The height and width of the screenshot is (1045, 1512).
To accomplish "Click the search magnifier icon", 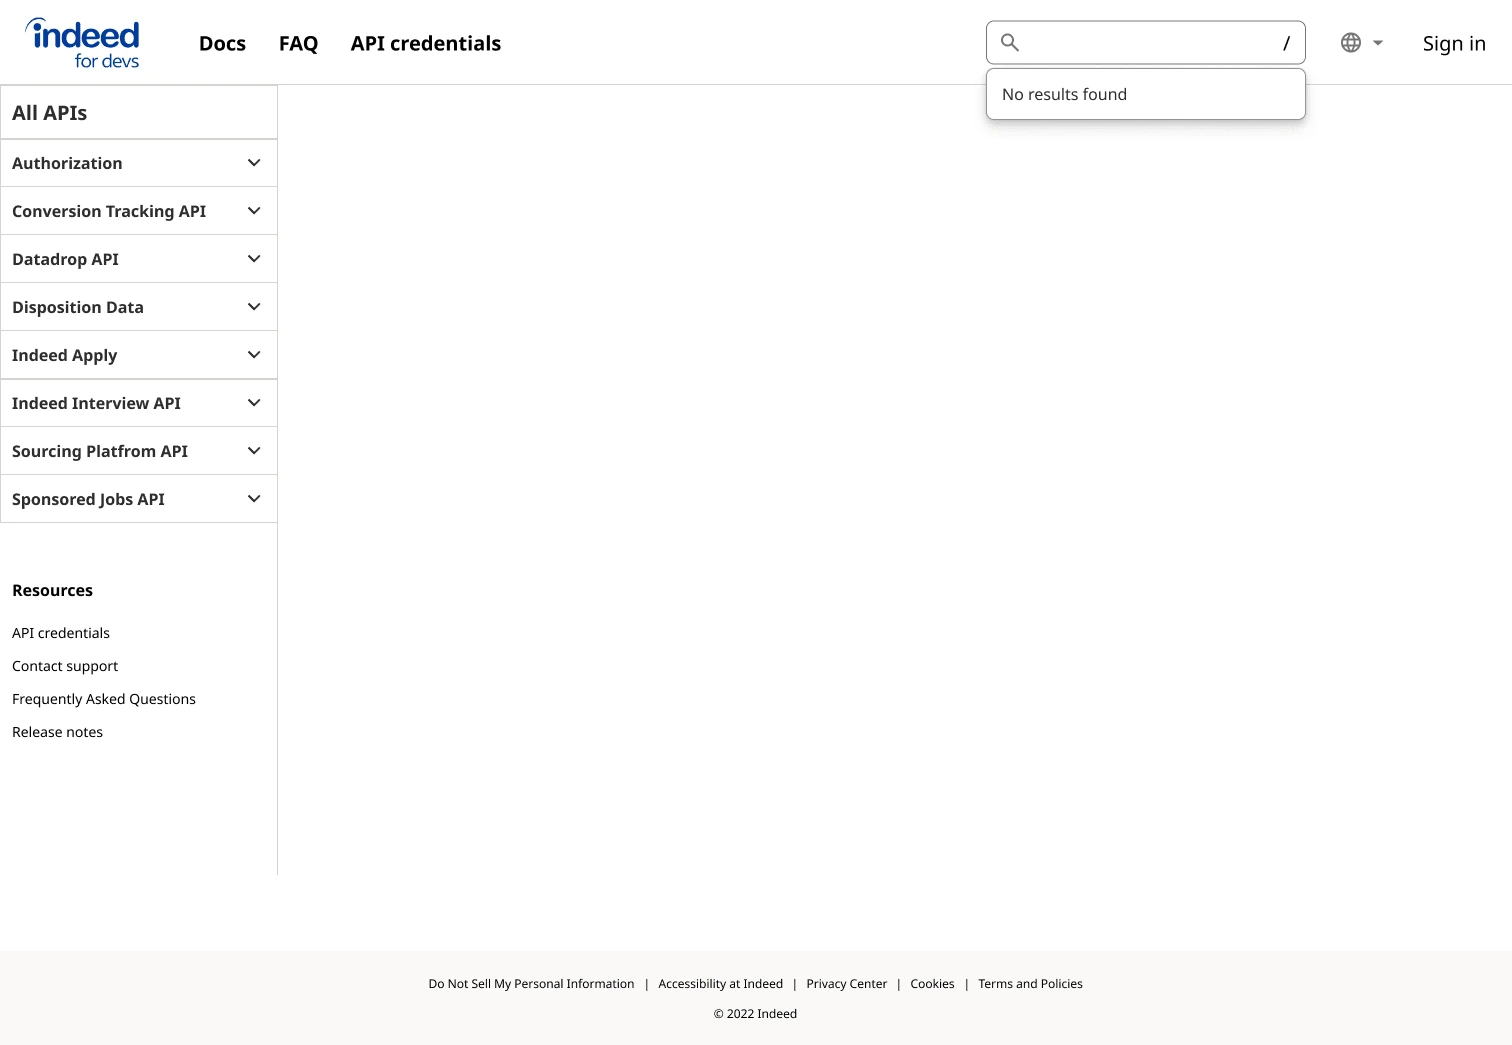I will pyautogui.click(x=1010, y=42).
